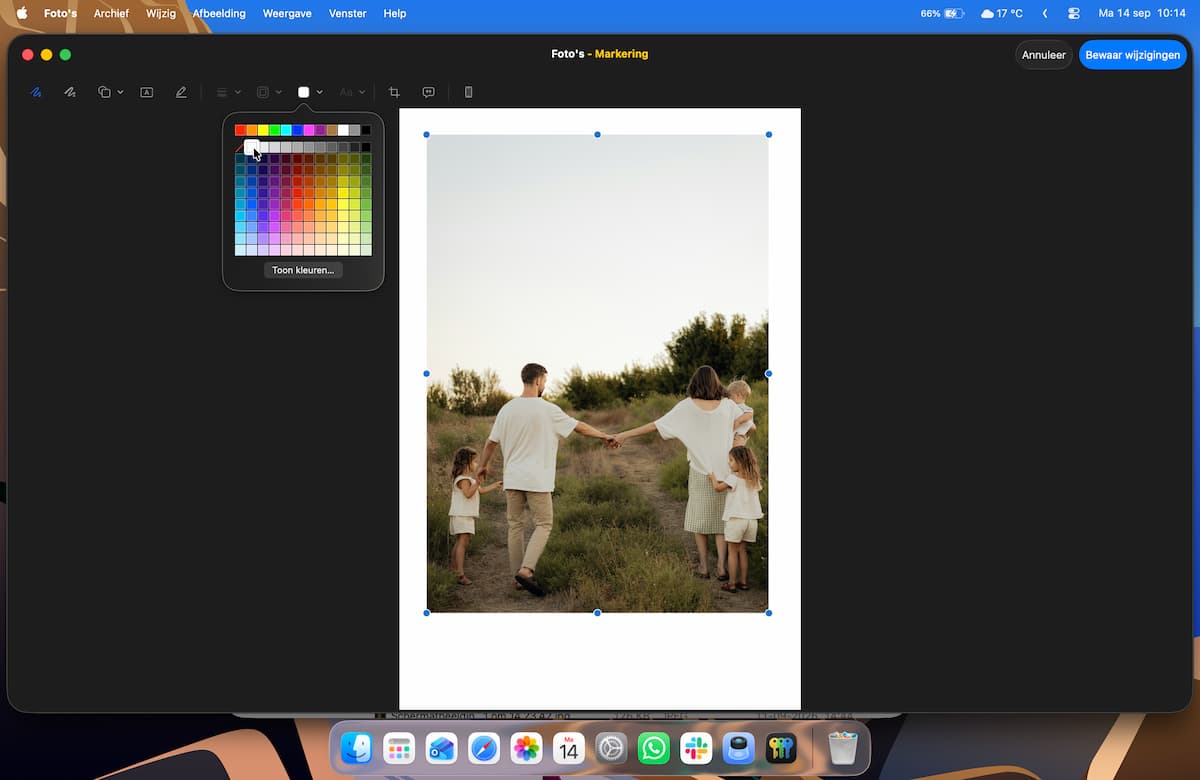The width and height of the screenshot is (1200, 780).
Task: Select the Shapes tool icon
Action: (104, 92)
